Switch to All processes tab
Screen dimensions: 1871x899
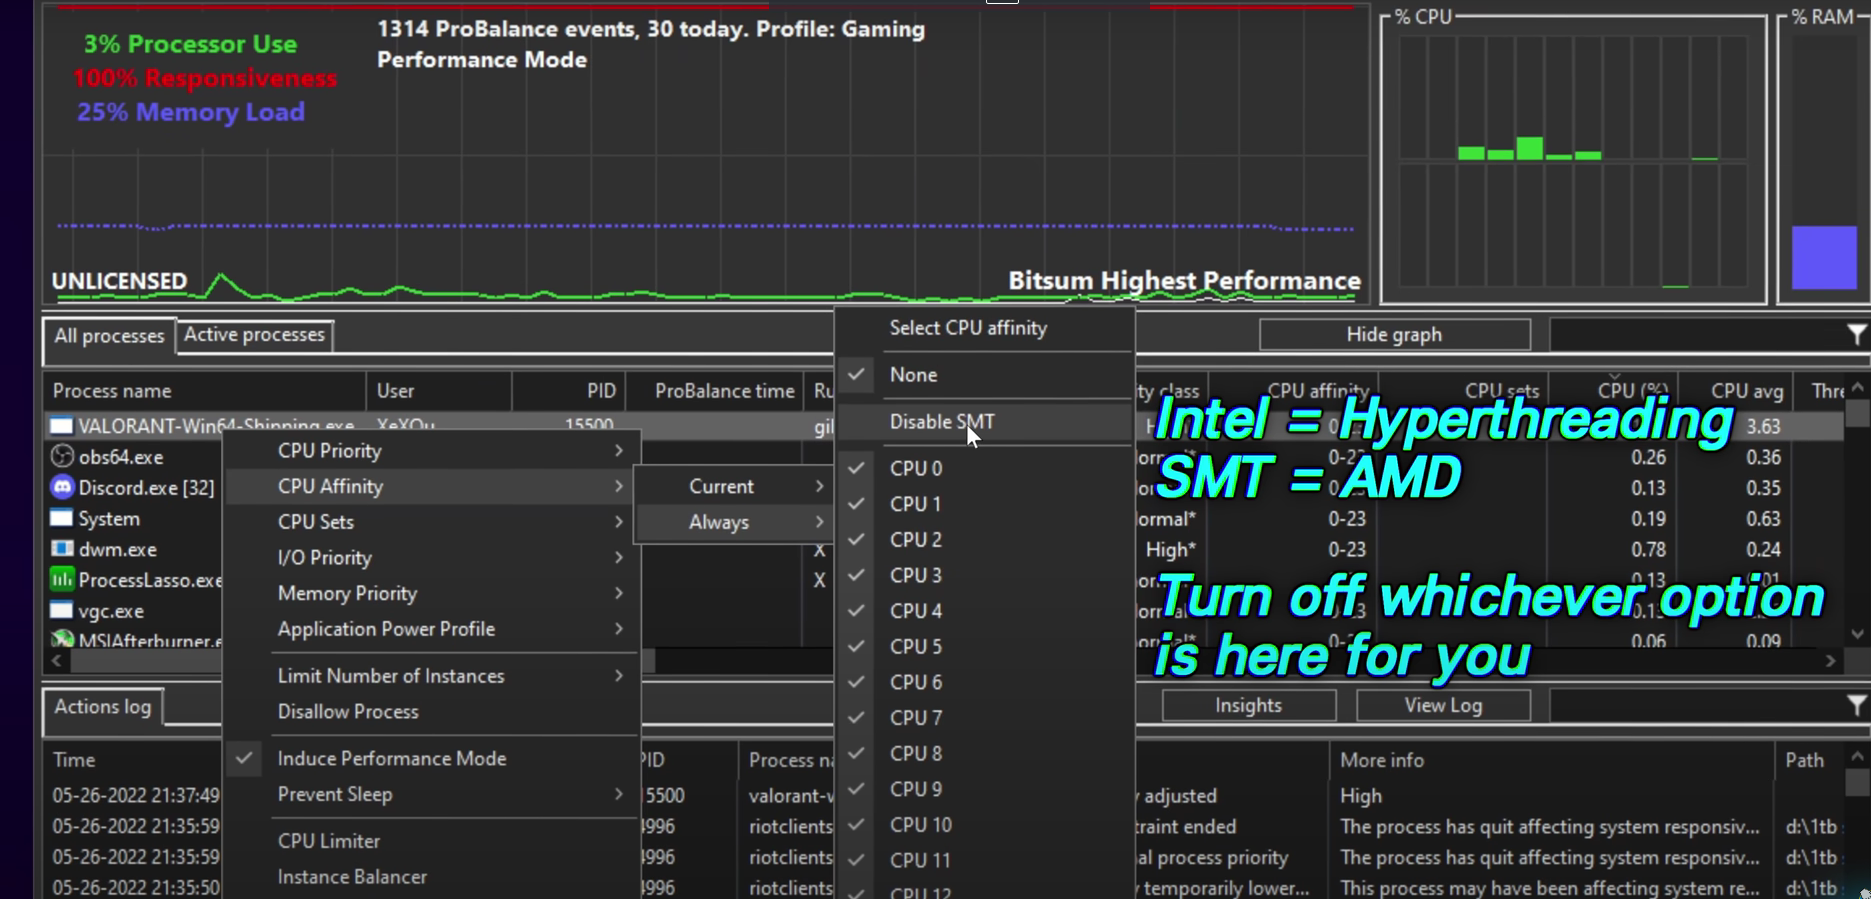point(109,336)
